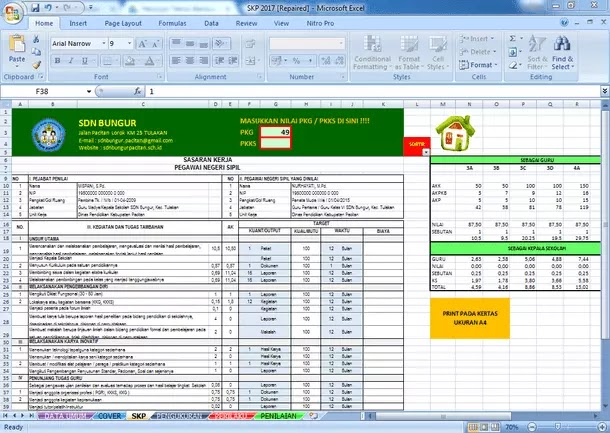Viewport: 610px width, 433px height.
Task: Open the Office Button menu
Action: (12, 13)
